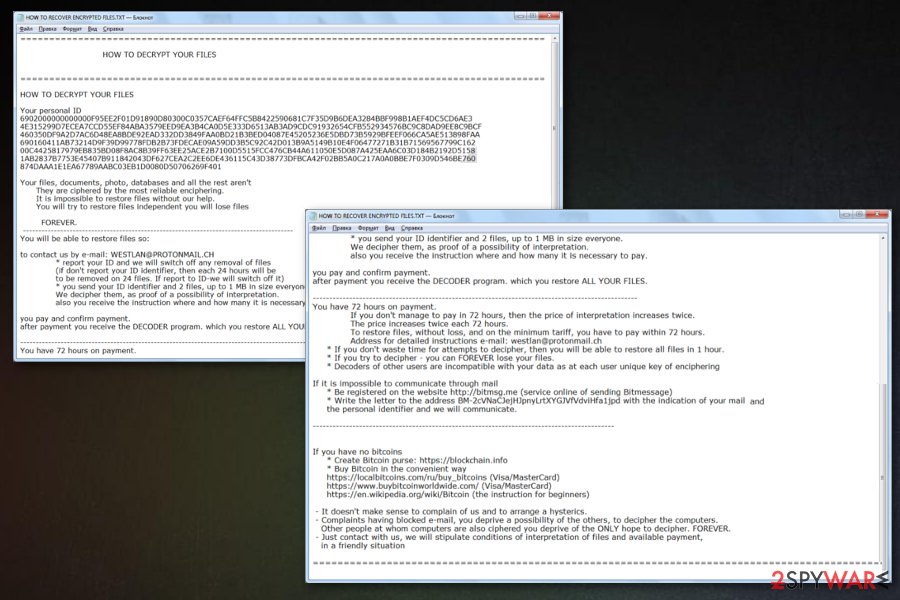Click "You will be able to restore files so:"
This screenshot has height=600, width=900.
84,239
